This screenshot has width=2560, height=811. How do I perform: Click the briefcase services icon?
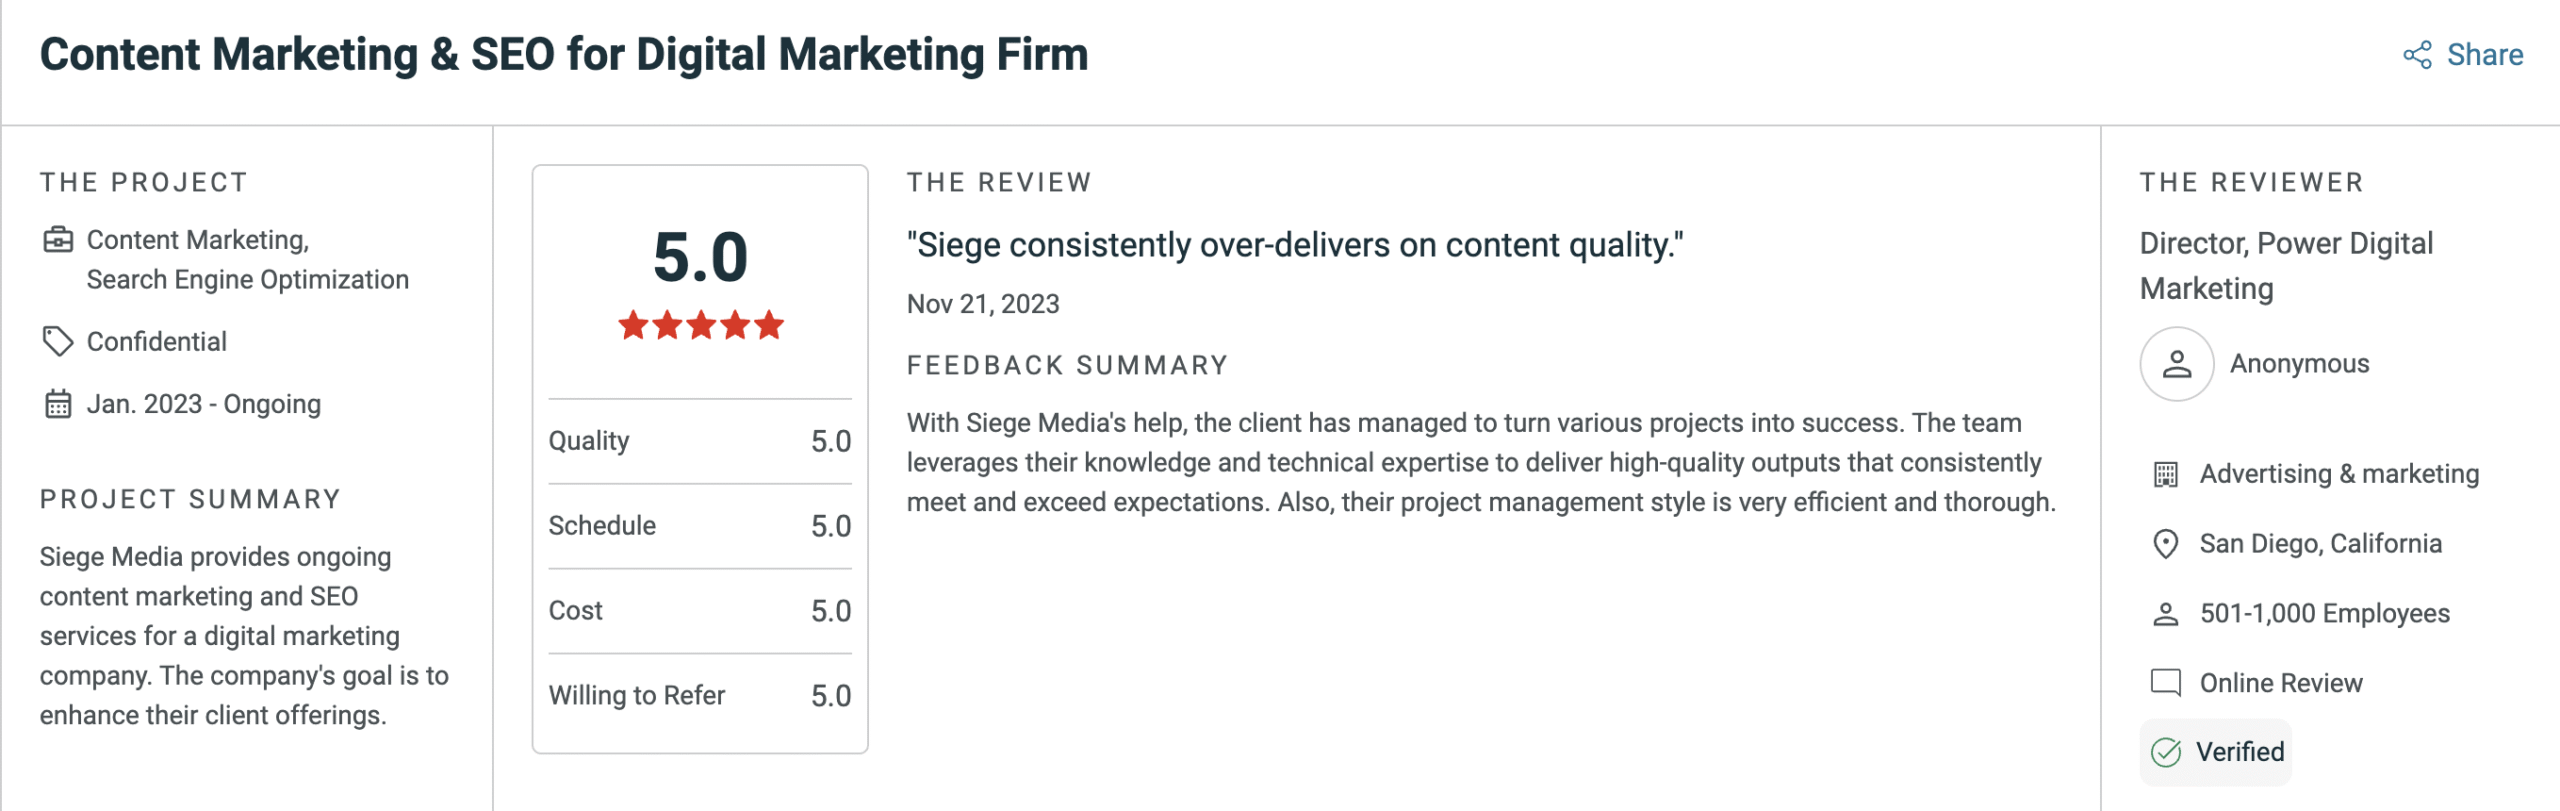(x=58, y=240)
